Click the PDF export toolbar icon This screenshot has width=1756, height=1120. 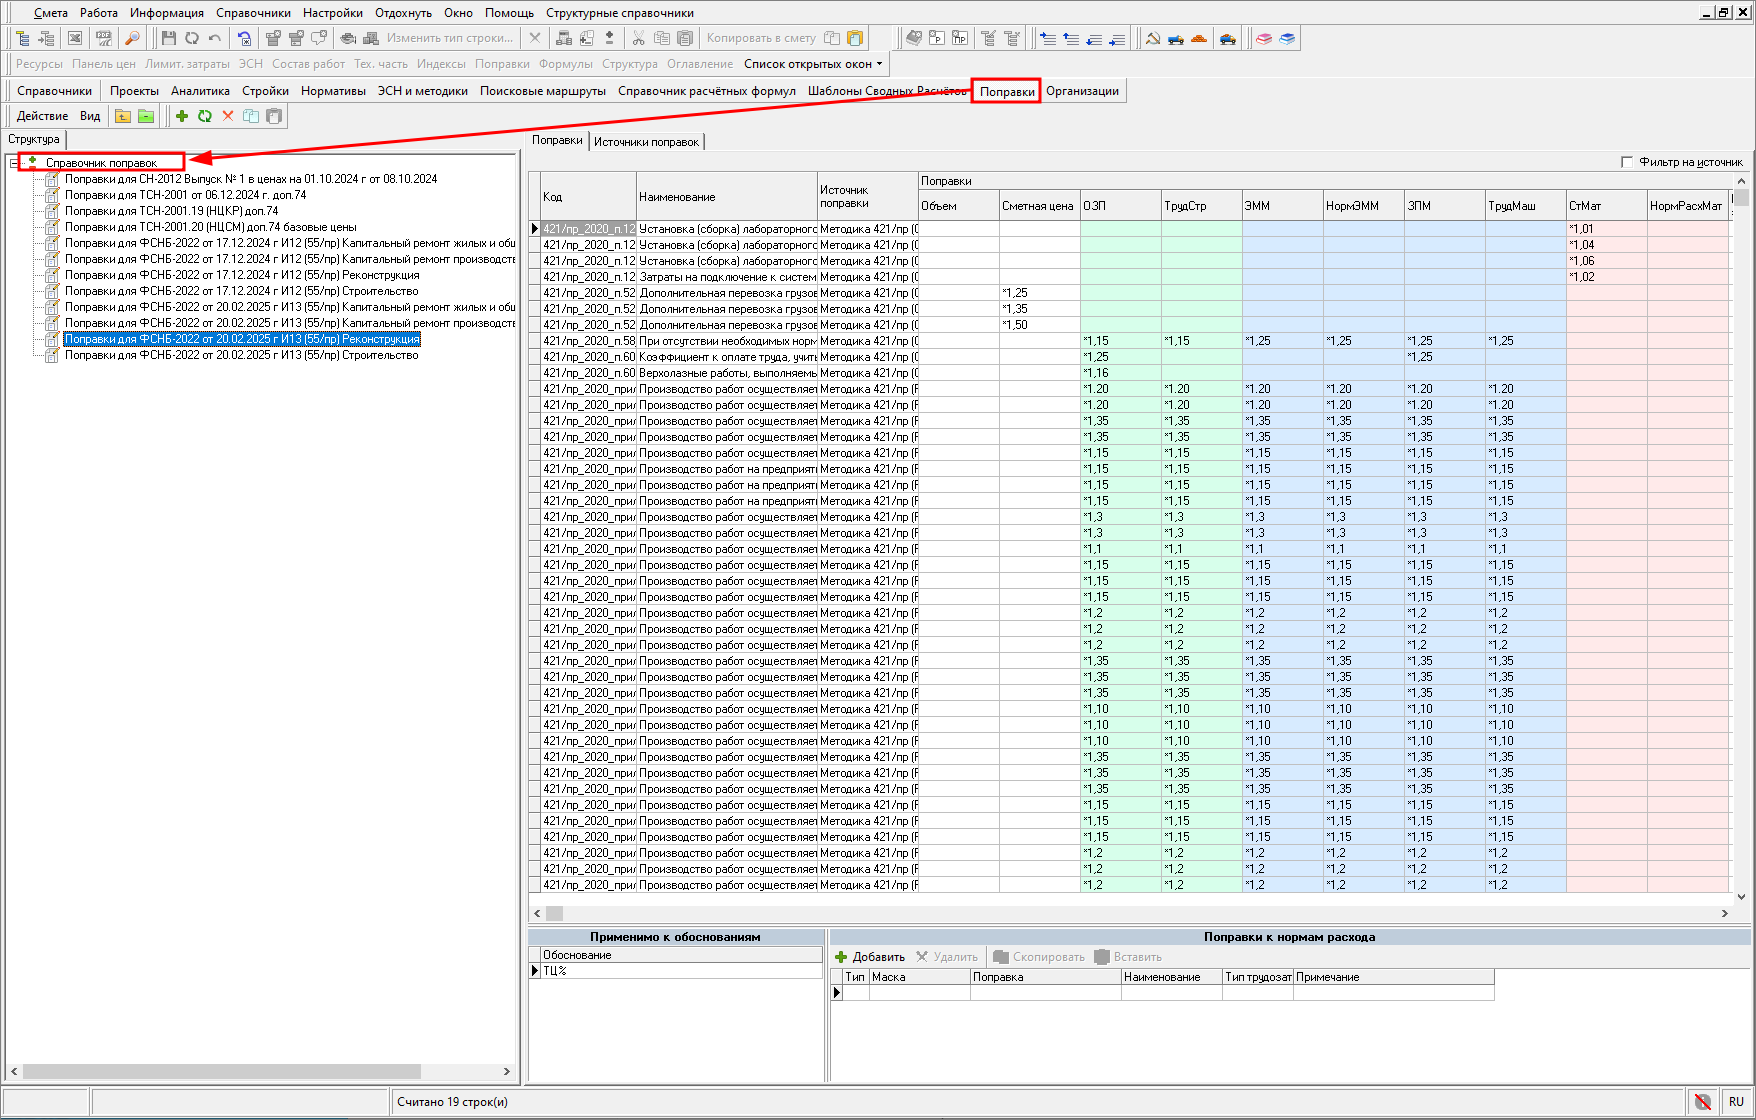[103, 38]
